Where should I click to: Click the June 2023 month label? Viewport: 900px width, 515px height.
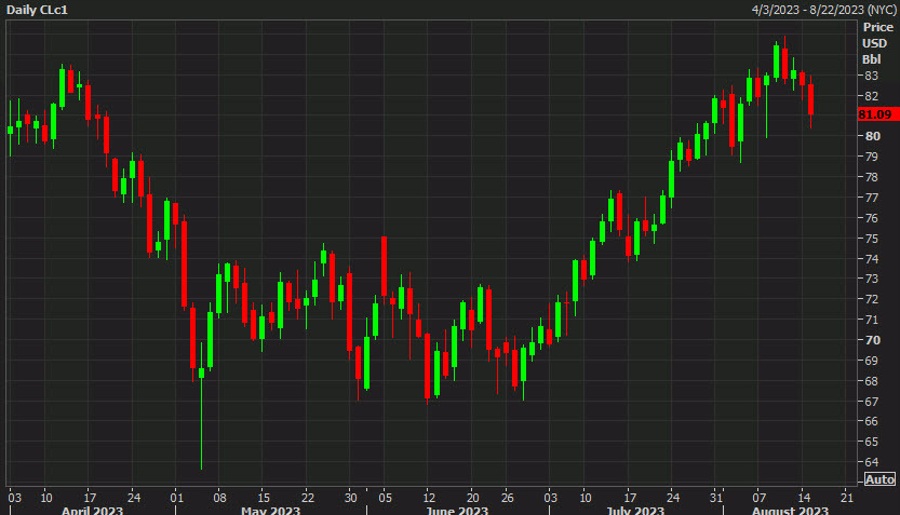coord(455,509)
